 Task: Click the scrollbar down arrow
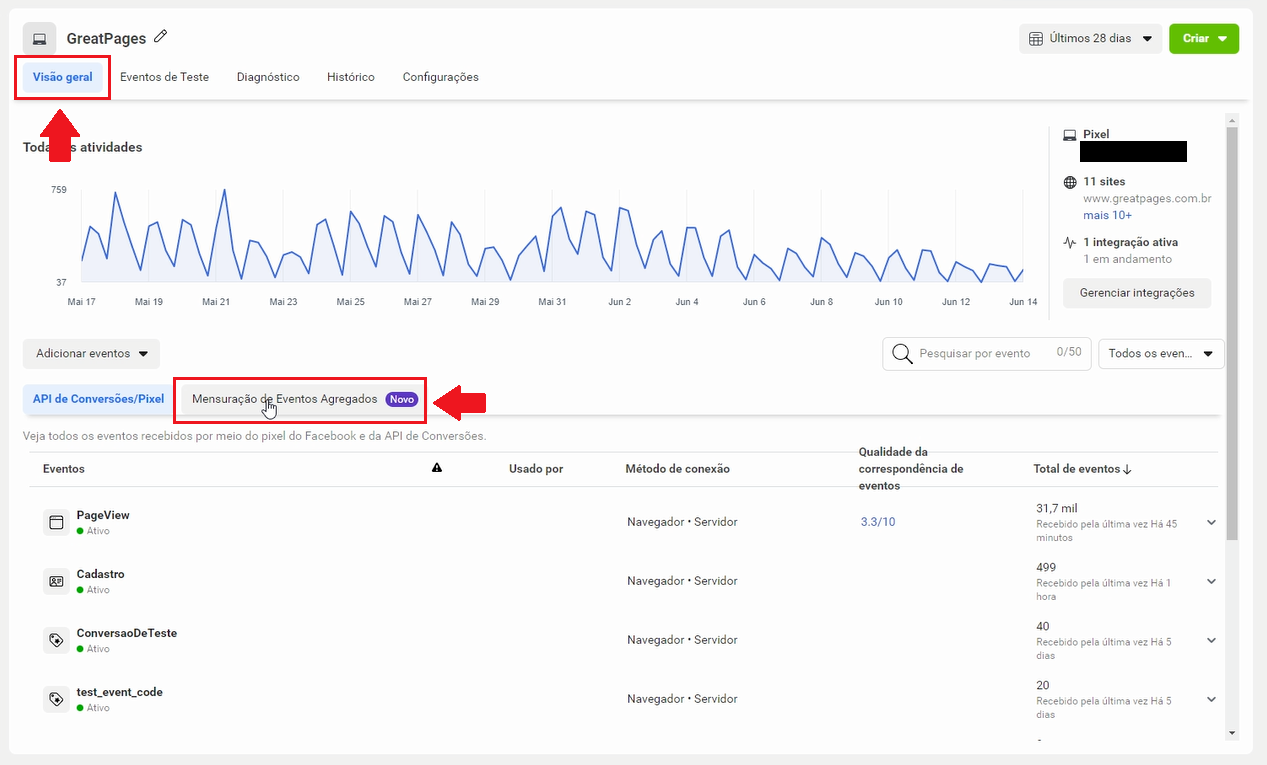point(1232,734)
